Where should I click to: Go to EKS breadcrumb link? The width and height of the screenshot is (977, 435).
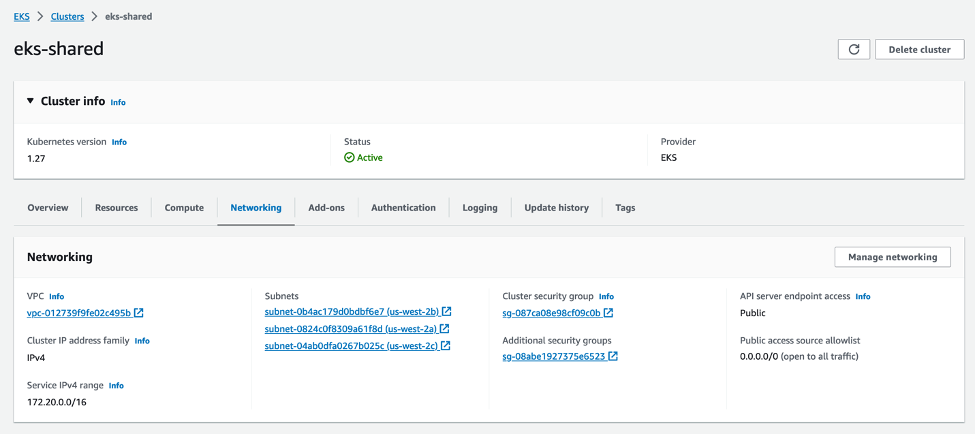[22, 17]
